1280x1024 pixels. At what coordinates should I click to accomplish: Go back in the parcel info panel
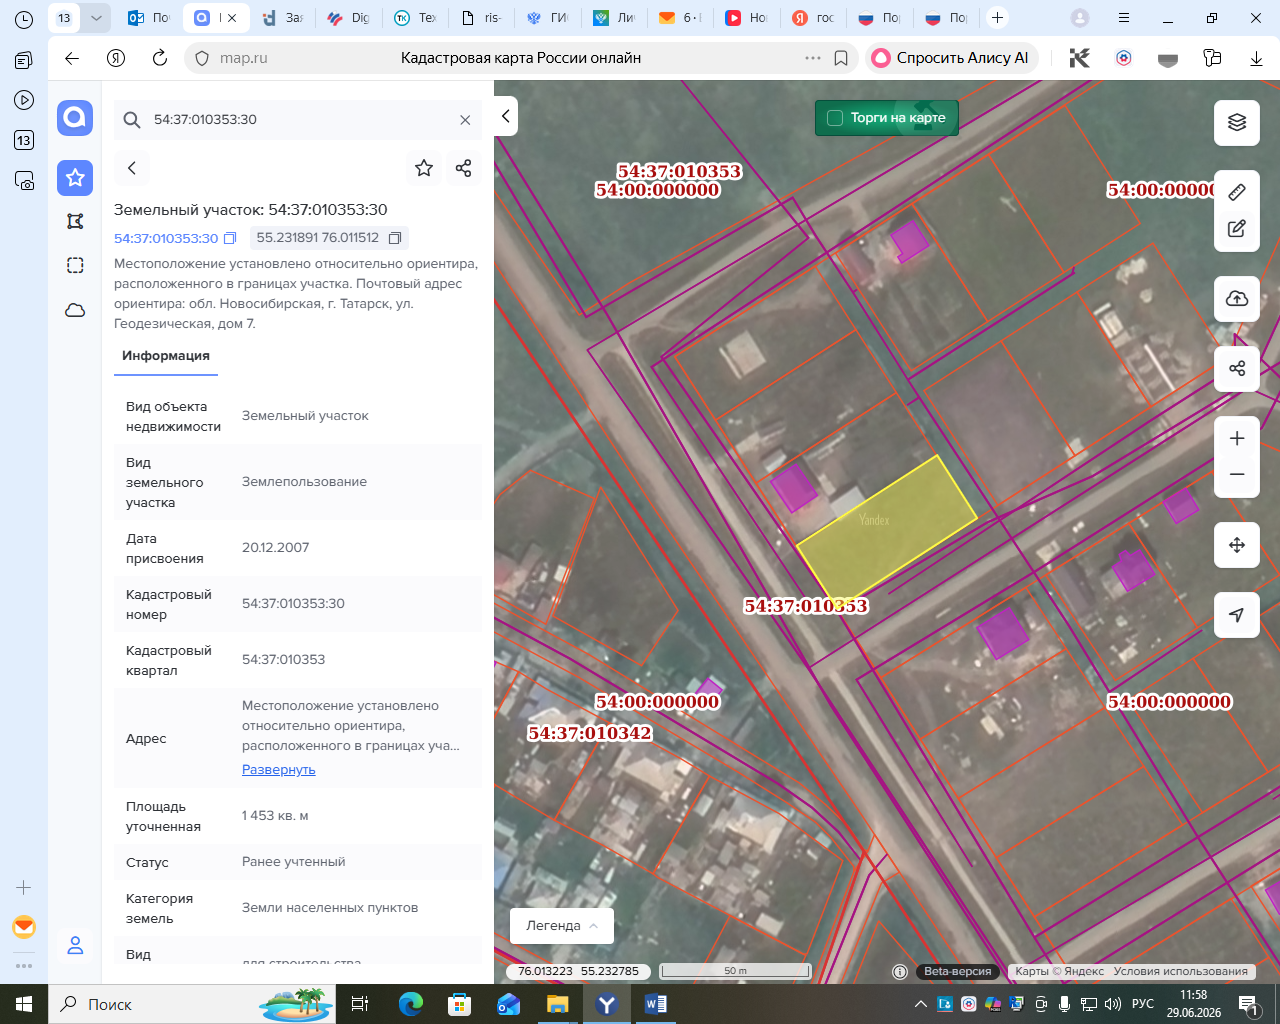tap(132, 168)
